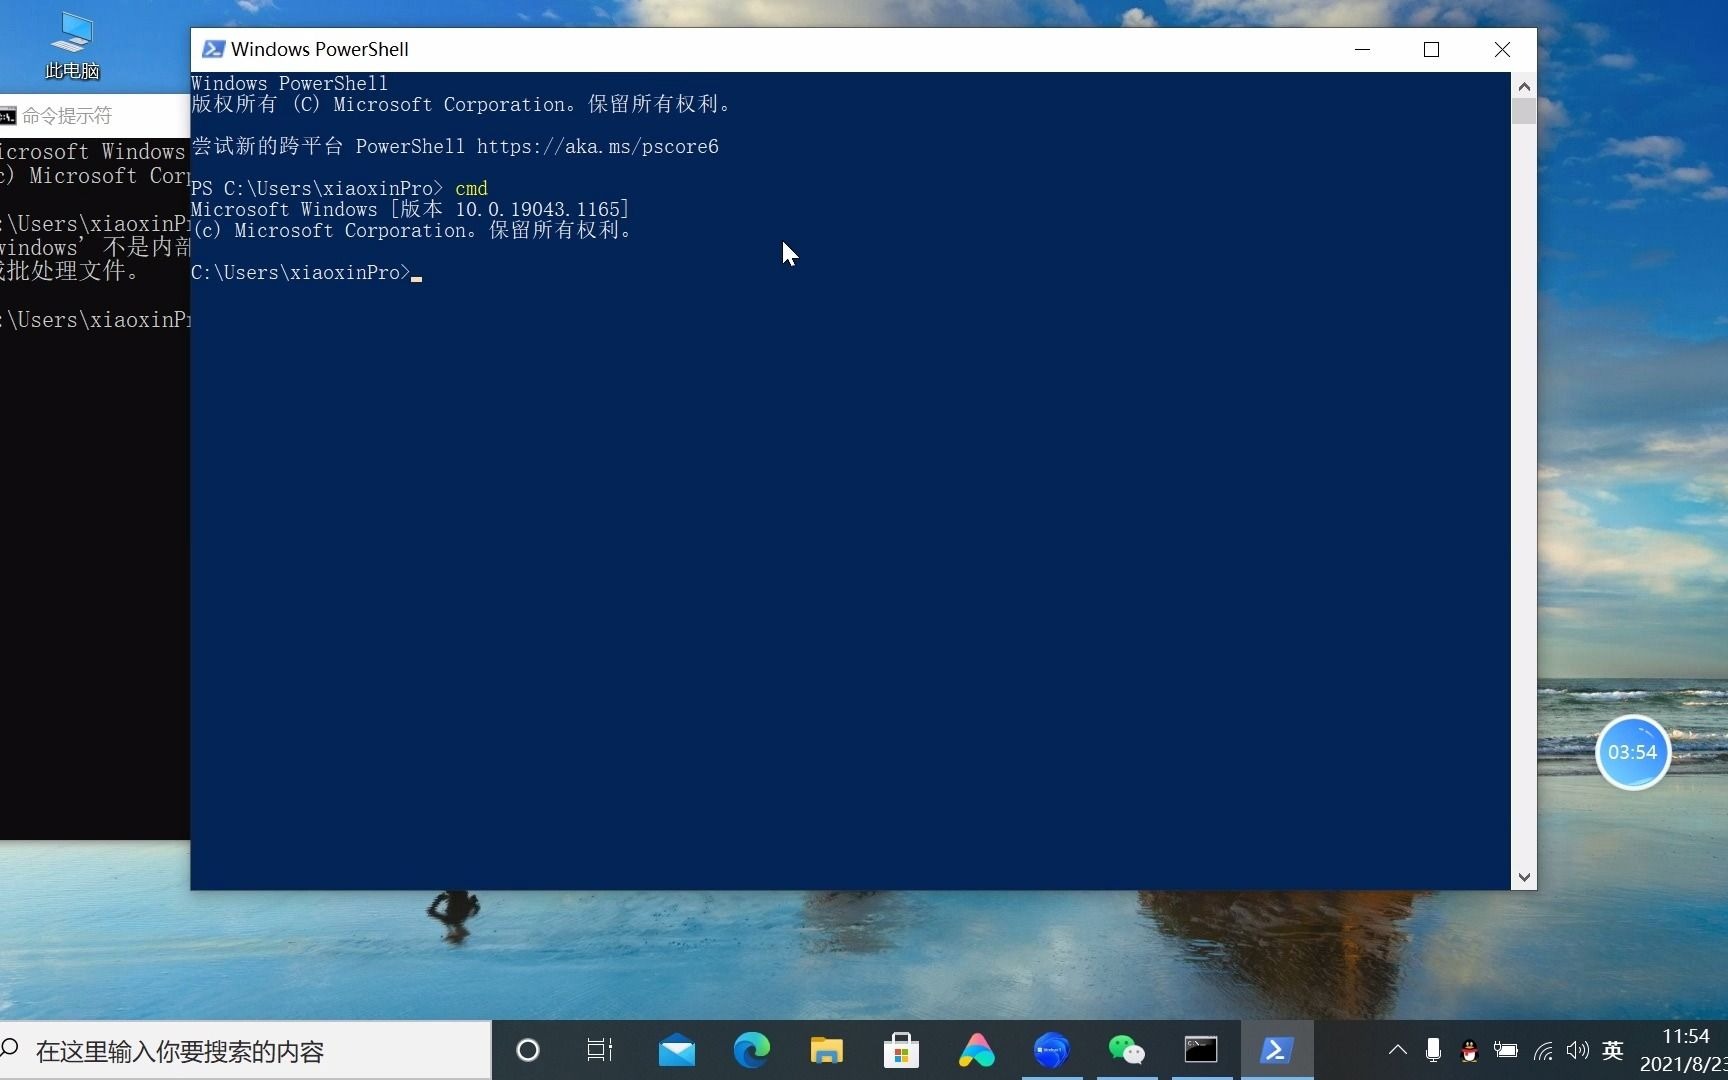Select the Command Prompt taskbar icon

point(1201,1050)
